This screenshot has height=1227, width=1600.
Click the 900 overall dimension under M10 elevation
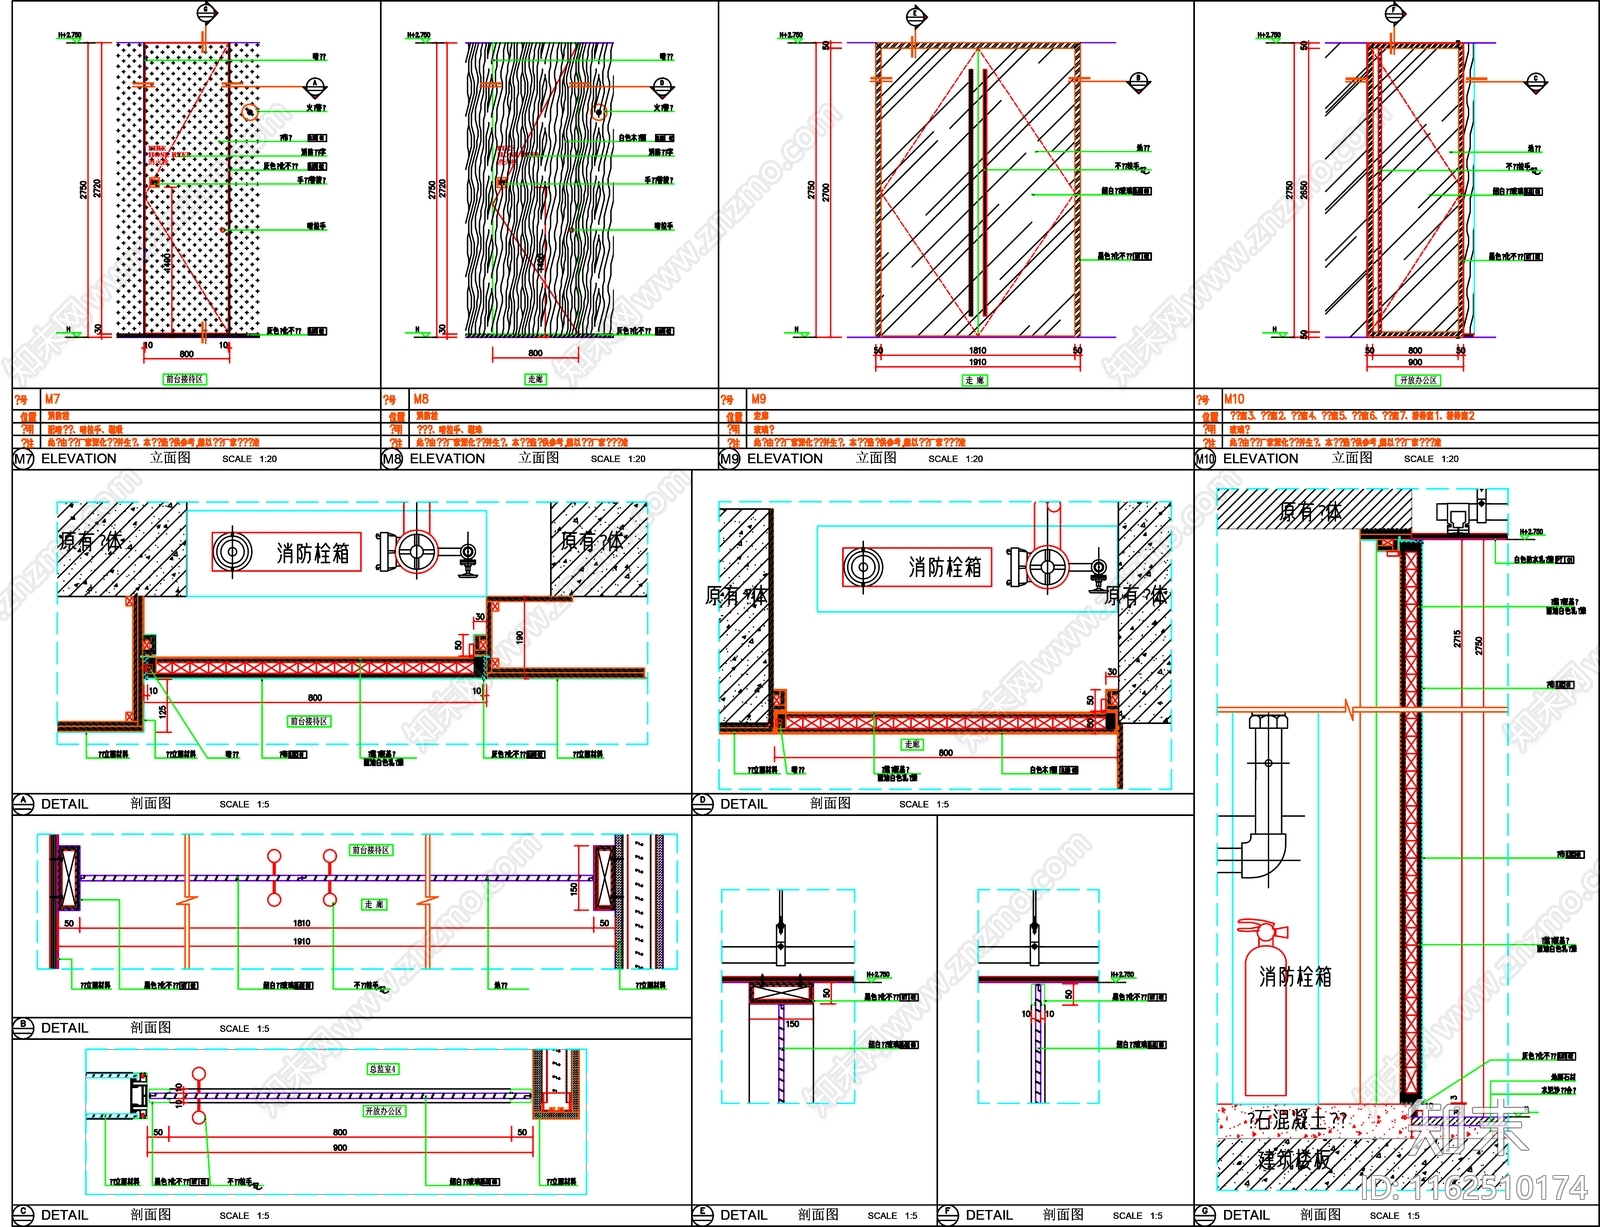point(1415,362)
